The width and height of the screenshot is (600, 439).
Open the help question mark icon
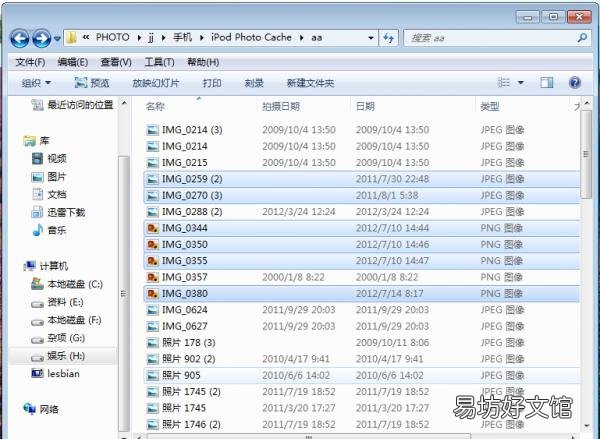tap(575, 83)
